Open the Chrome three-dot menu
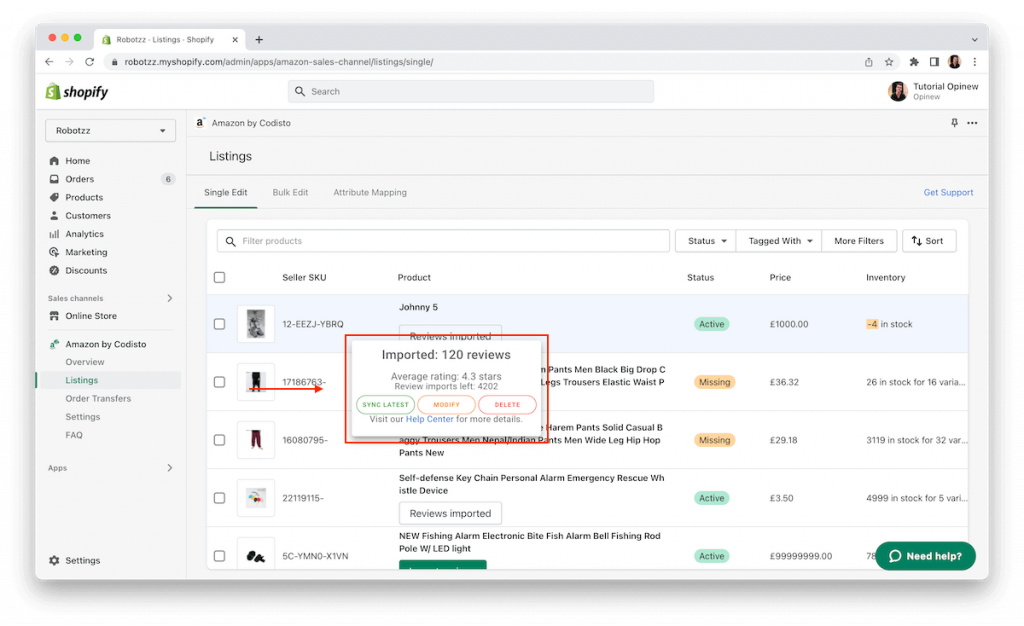 pyautogui.click(x=974, y=62)
